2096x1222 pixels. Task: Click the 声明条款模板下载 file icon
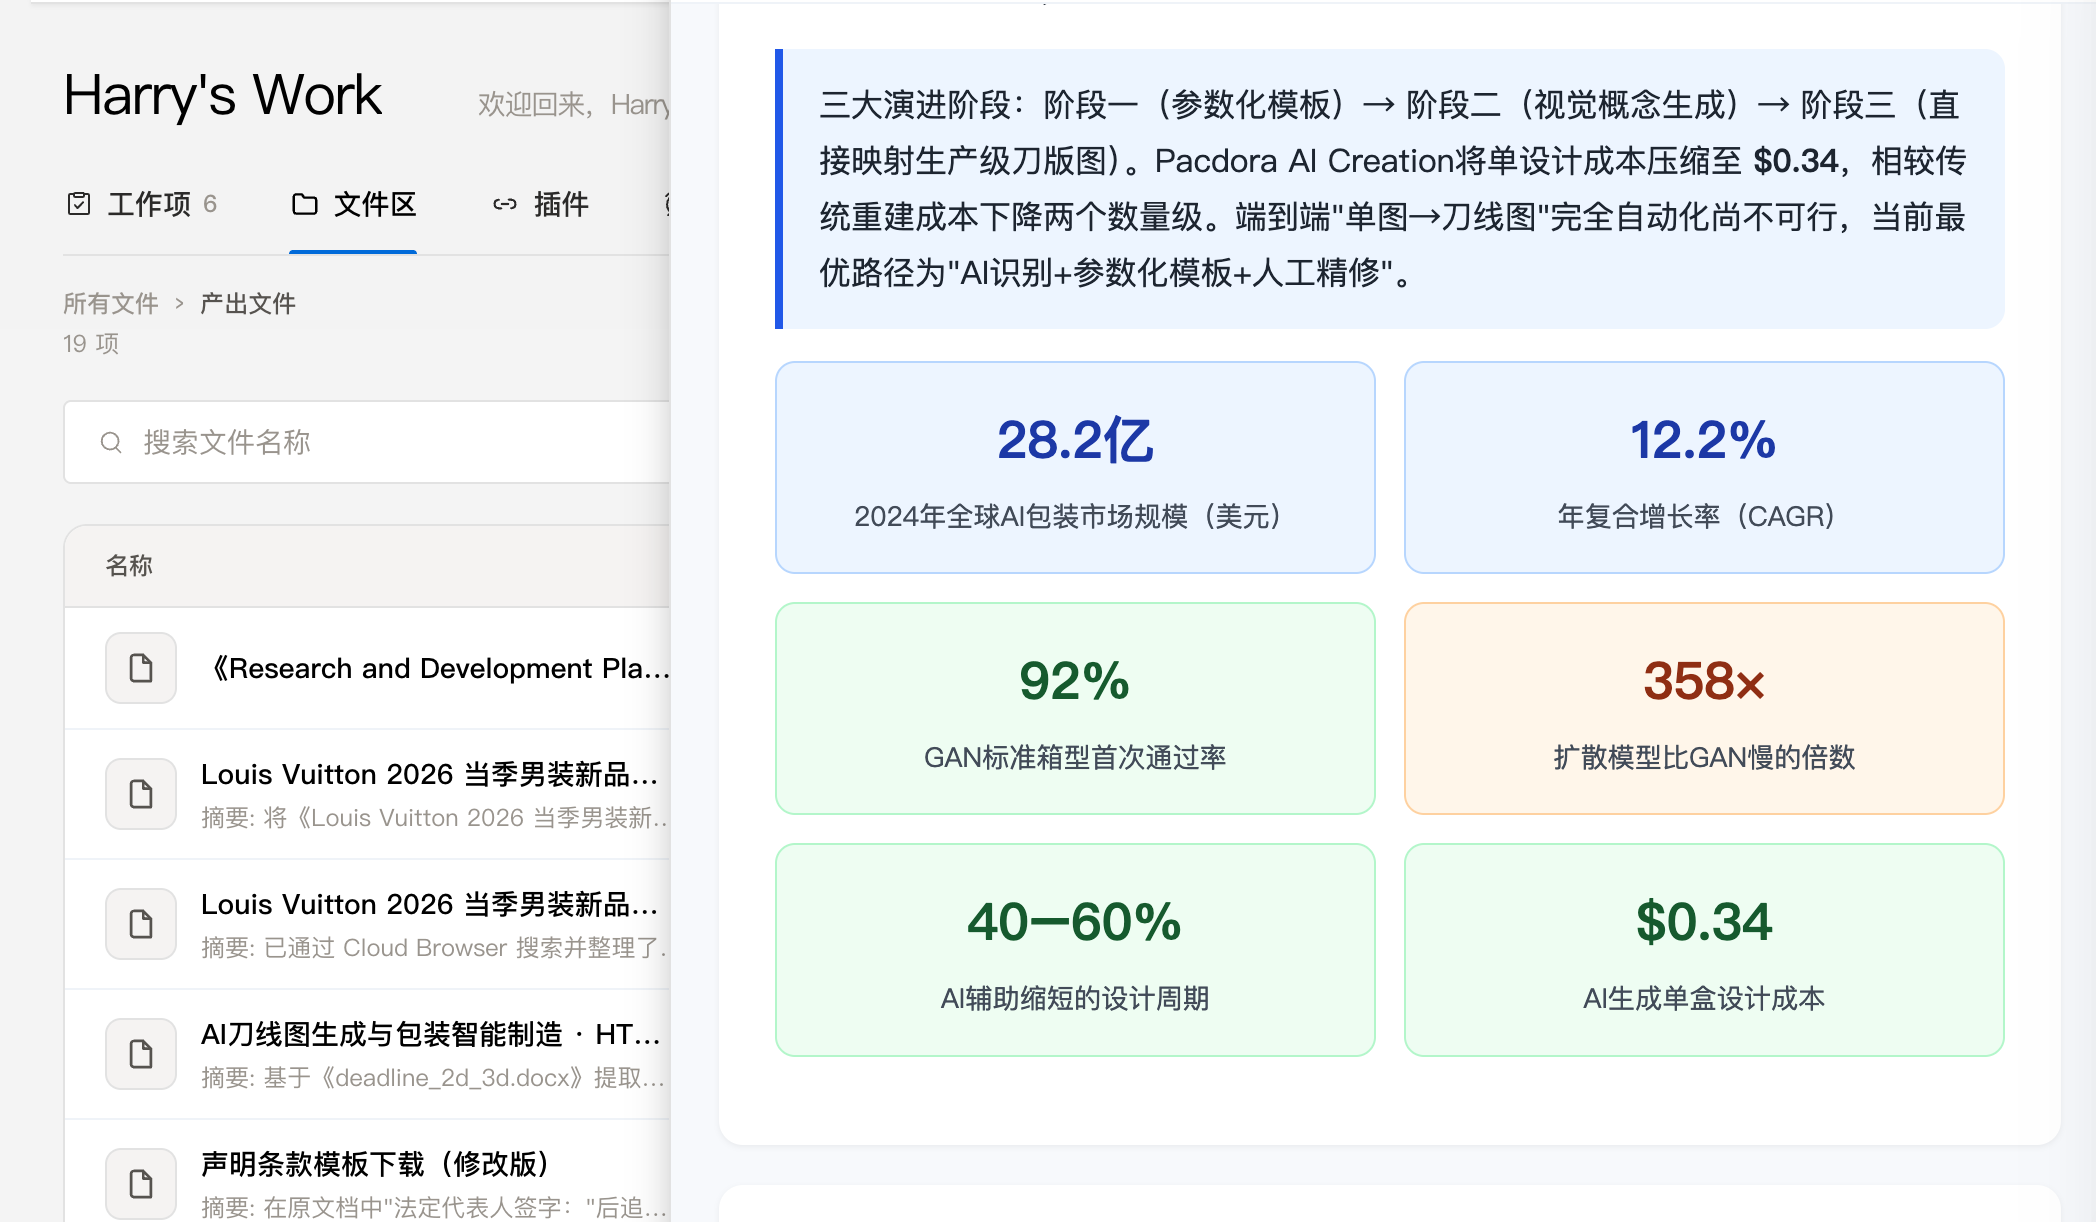[x=141, y=1184]
